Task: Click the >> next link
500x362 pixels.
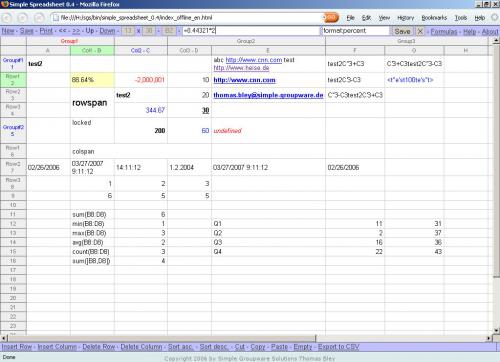Action: [76, 31]
